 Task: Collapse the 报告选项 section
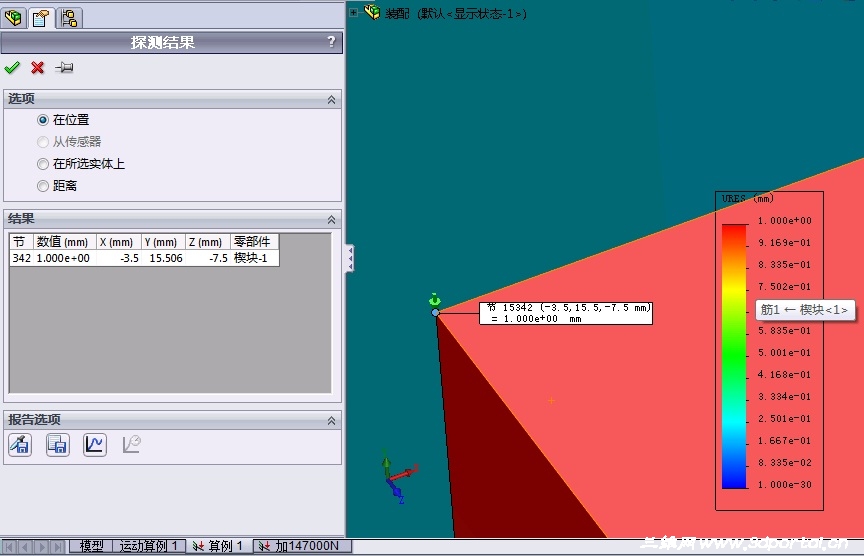331,420
